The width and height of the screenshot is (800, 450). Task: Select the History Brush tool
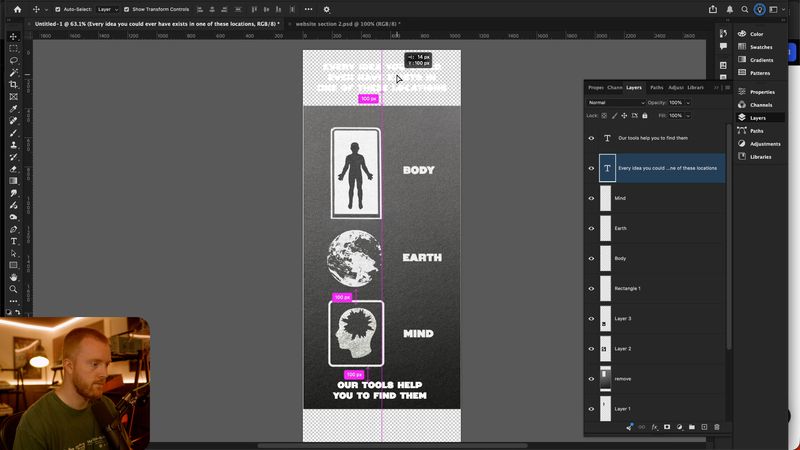click(x=14, y=157)
